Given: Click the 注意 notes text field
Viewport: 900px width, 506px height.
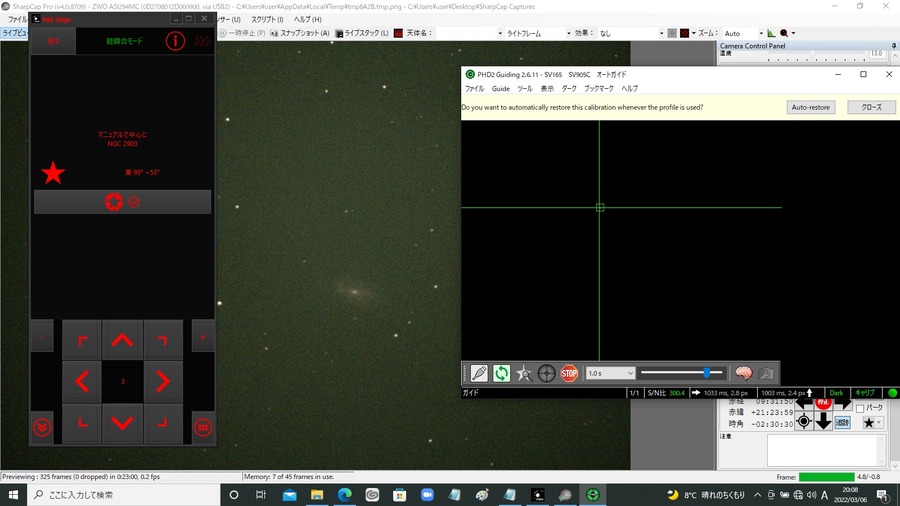Looking at the screenshot, I should (827, 450).
